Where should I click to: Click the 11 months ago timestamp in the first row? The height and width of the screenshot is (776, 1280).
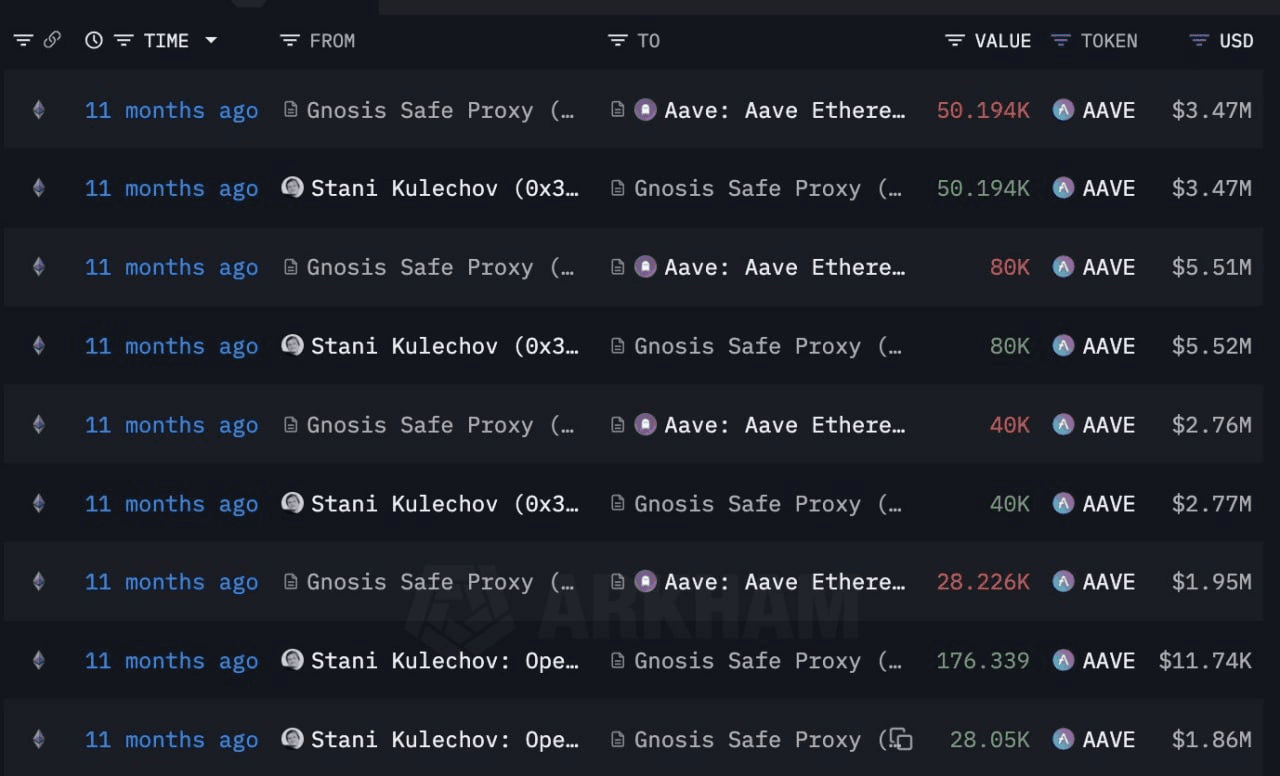tap(171, 110)
